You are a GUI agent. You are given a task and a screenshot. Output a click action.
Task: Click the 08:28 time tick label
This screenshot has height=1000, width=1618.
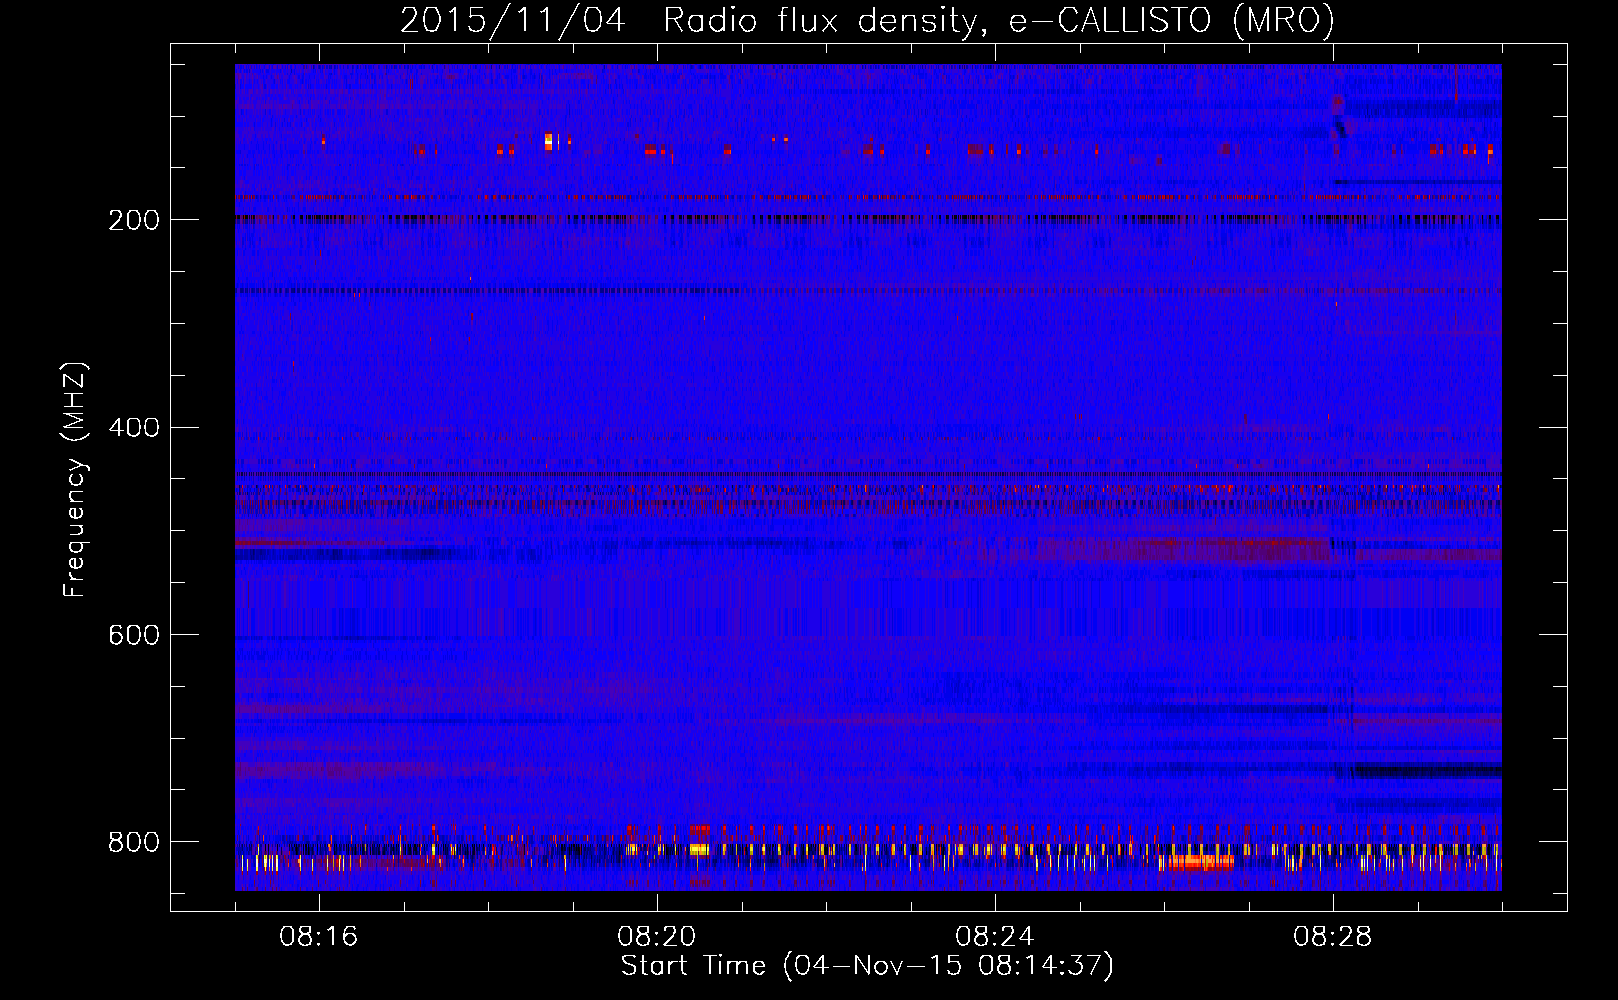(1333, 937)
